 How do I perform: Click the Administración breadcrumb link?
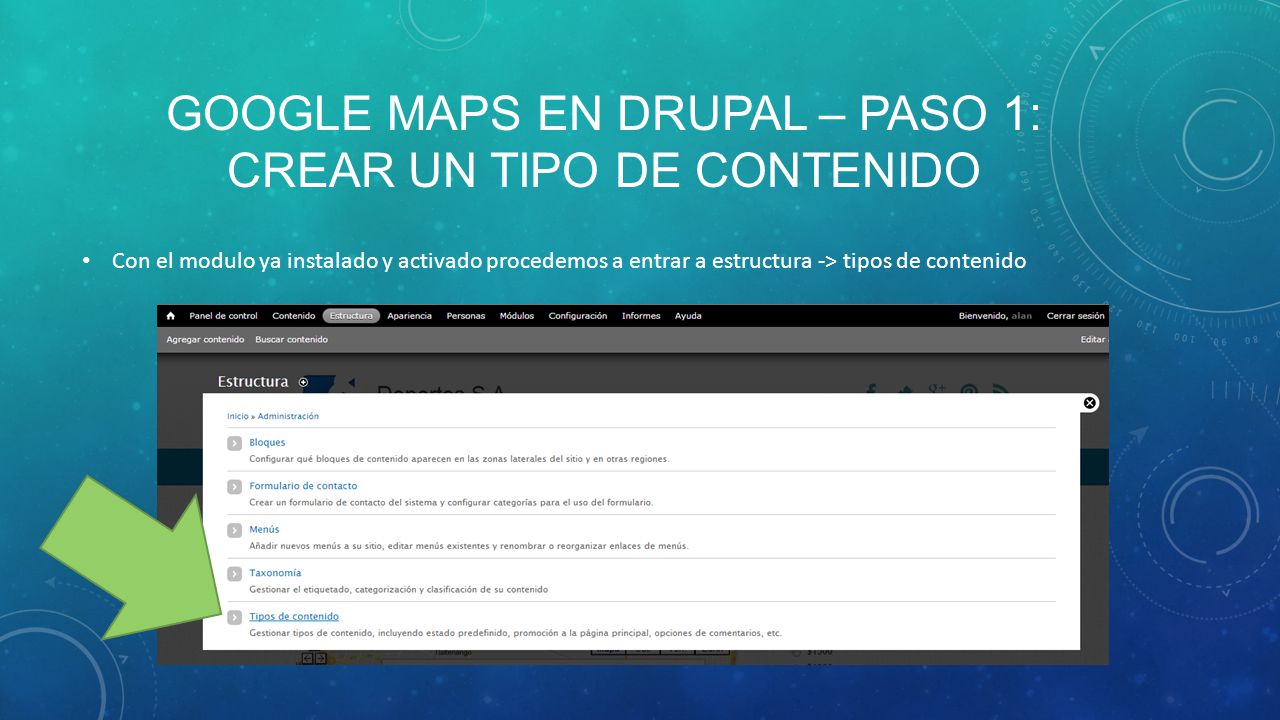pyautogui.click(x=288, y=416)
